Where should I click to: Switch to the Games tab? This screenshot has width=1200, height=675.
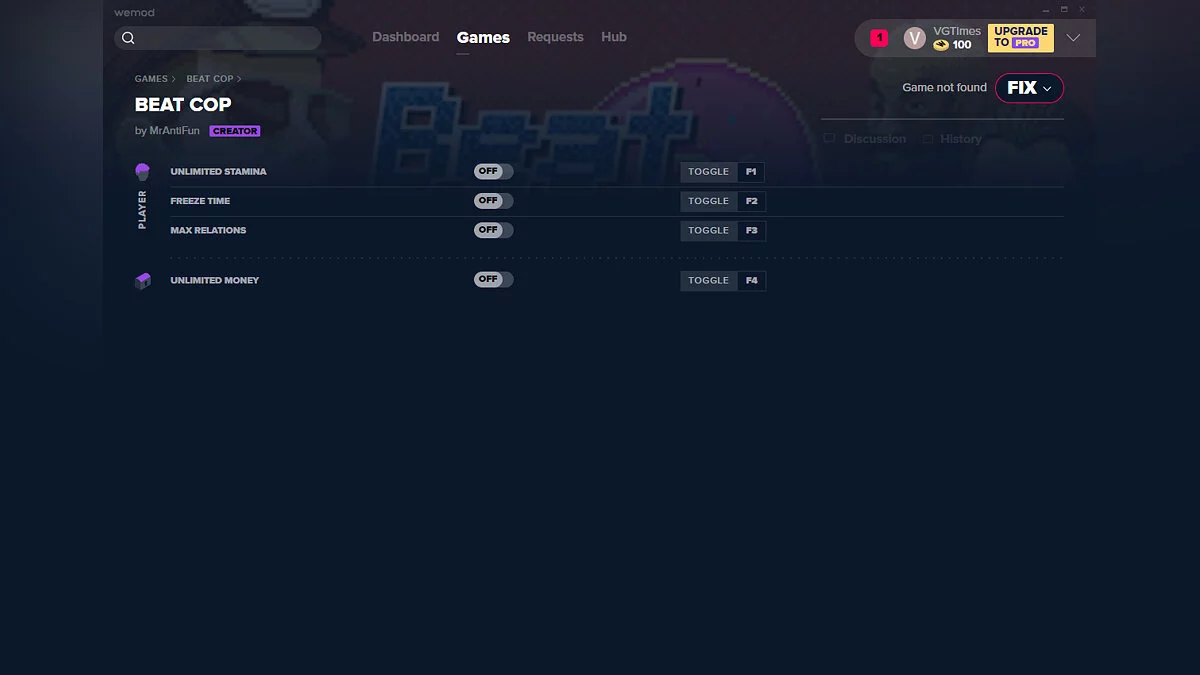483,37
